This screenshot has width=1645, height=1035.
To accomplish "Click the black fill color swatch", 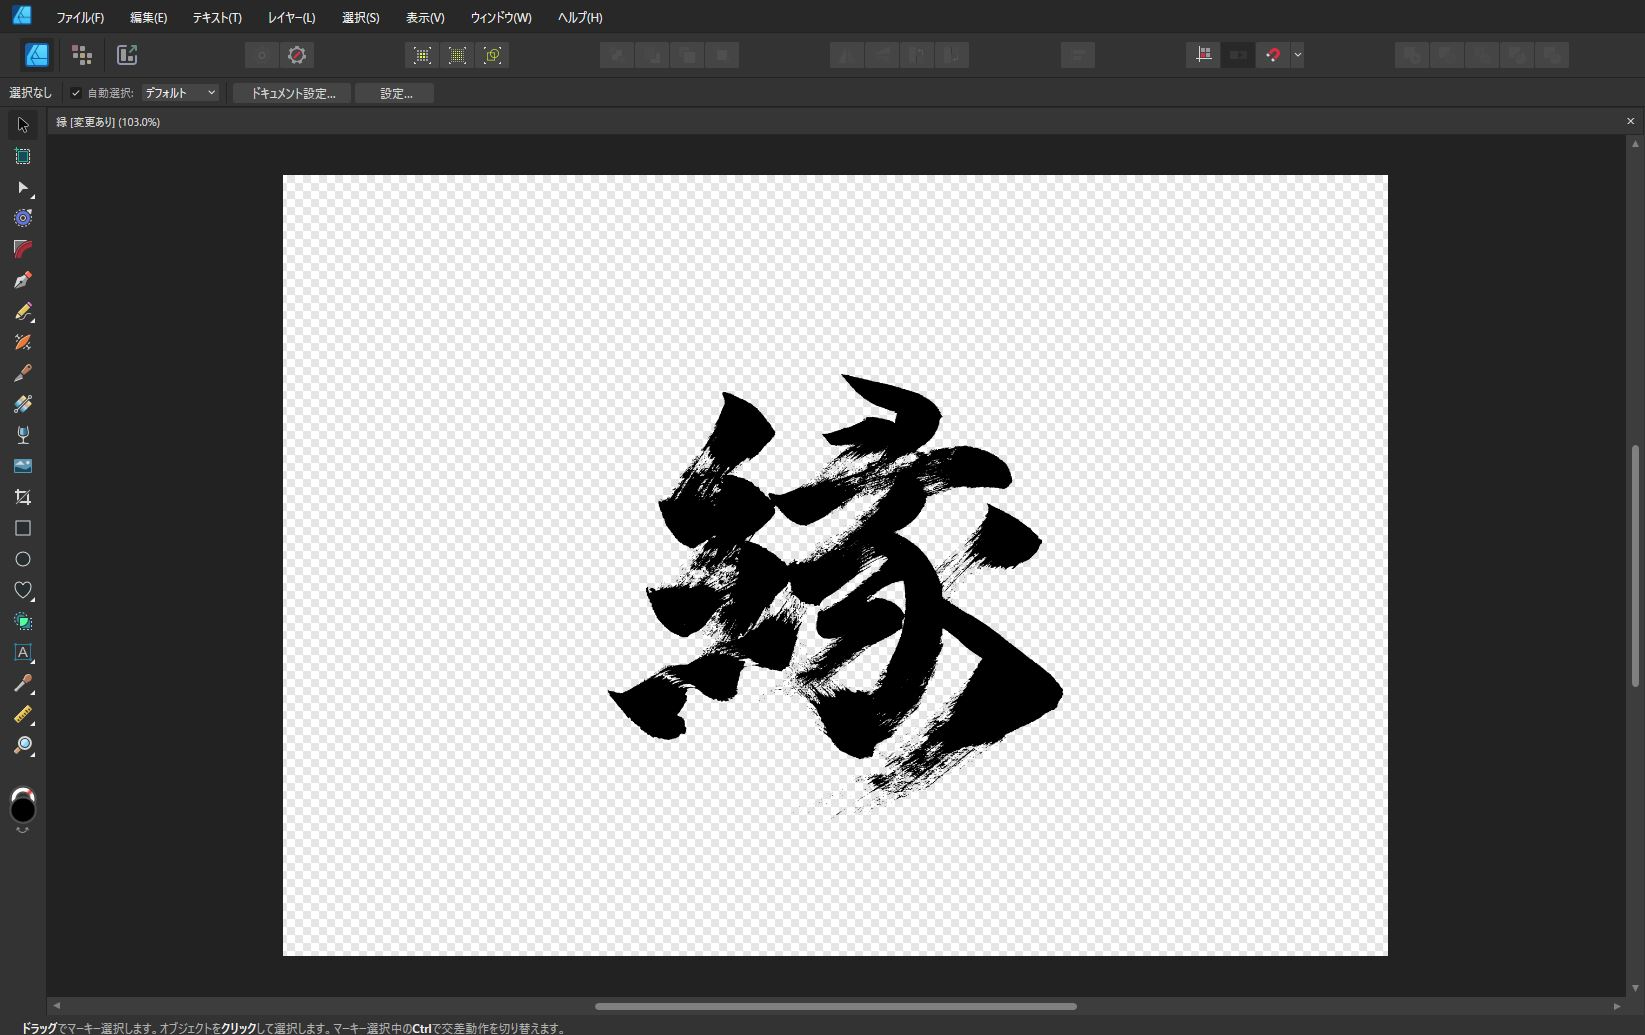I will 23,809.
